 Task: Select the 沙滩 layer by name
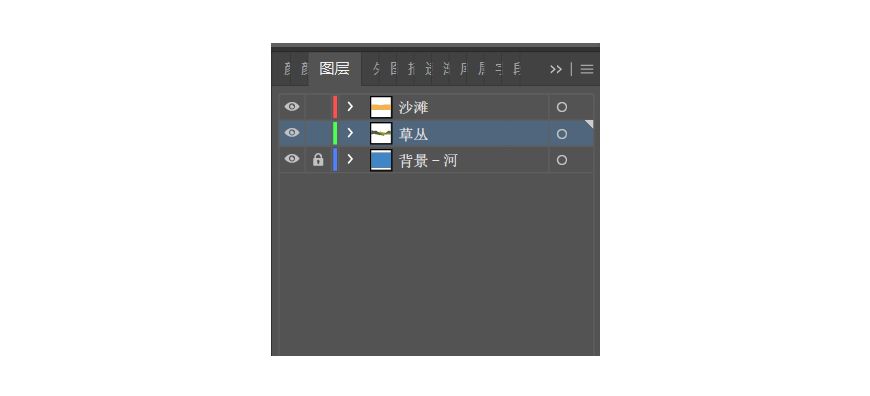413,108
